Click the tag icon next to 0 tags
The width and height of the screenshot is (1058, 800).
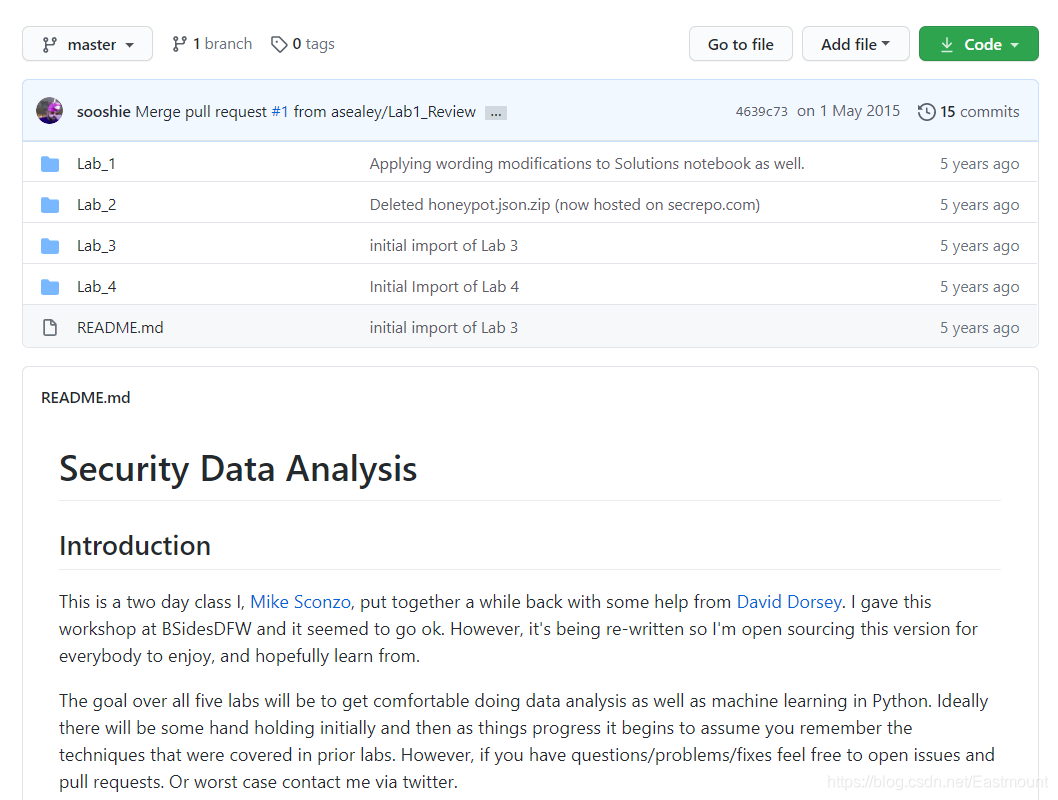[x=279, y=45]
